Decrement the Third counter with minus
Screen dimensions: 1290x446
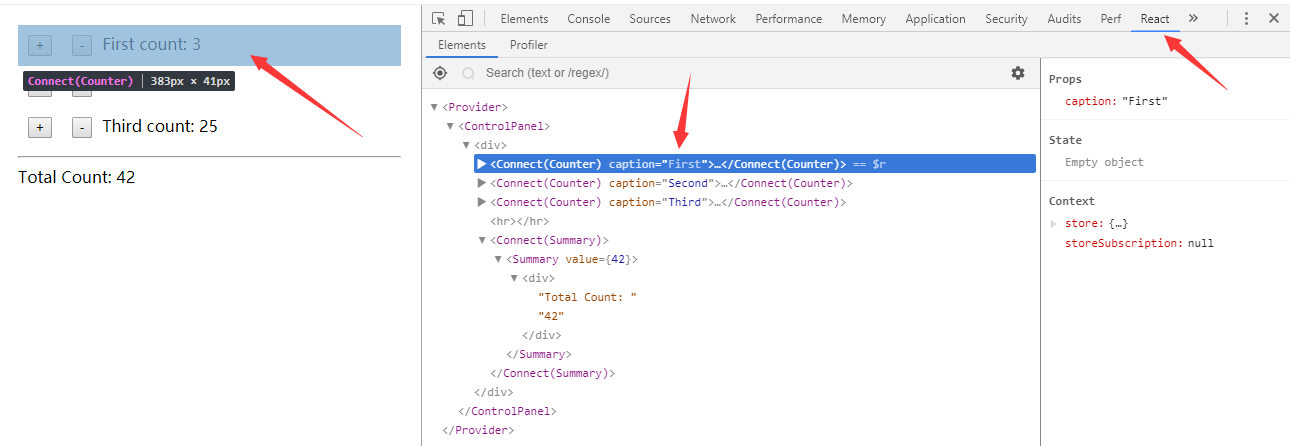coord(82,127)
